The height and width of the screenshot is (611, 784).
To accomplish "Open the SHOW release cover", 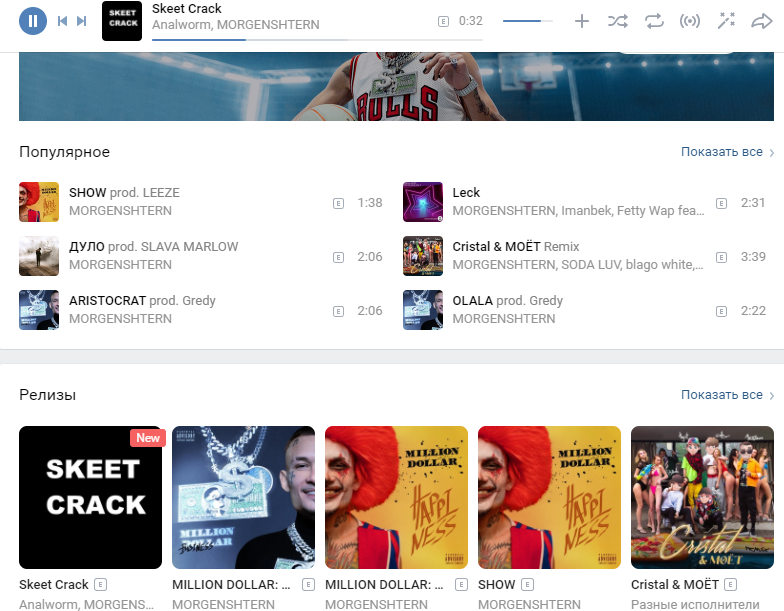I will [550, 498].
